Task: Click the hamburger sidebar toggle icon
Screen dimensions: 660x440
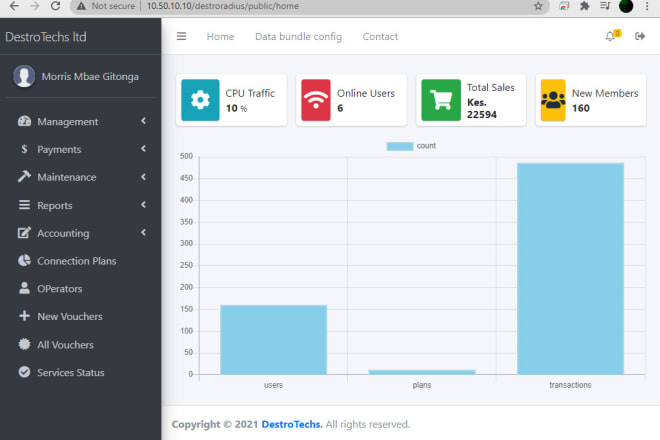Action: [x=181, y=36]
